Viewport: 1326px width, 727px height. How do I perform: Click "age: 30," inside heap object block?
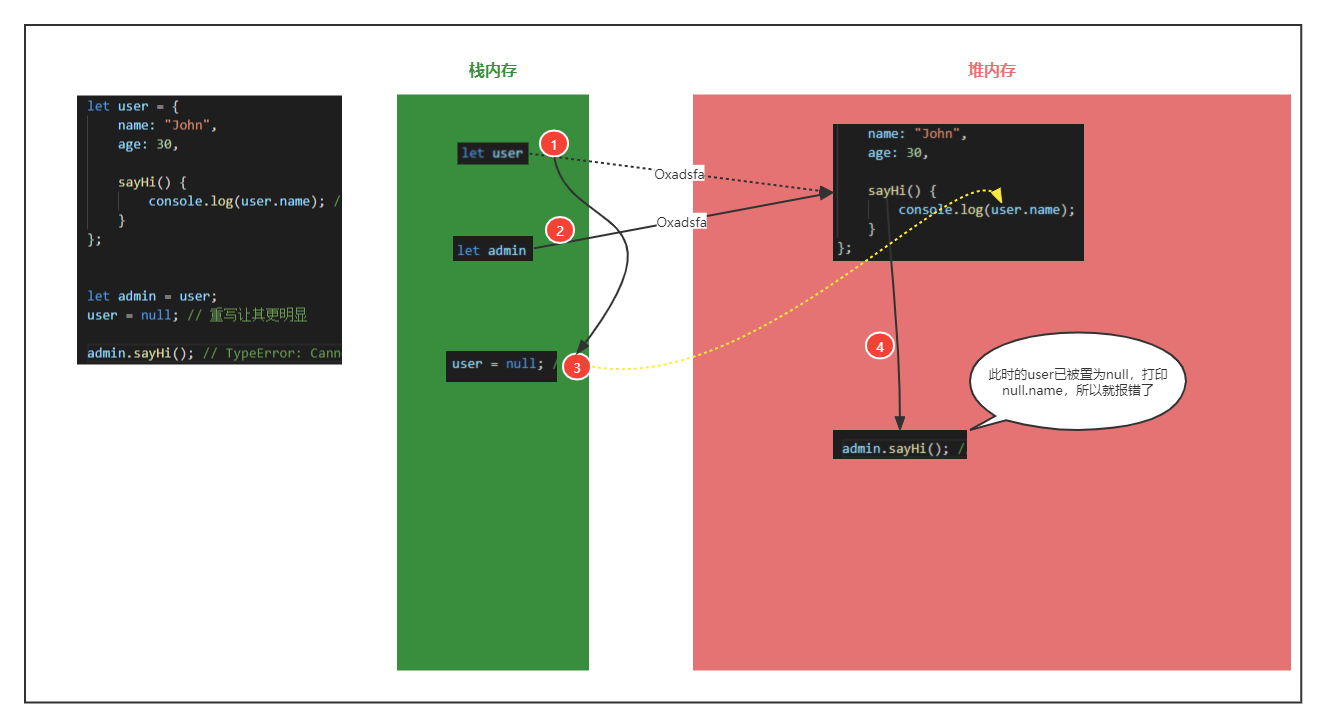coord(897,153)
